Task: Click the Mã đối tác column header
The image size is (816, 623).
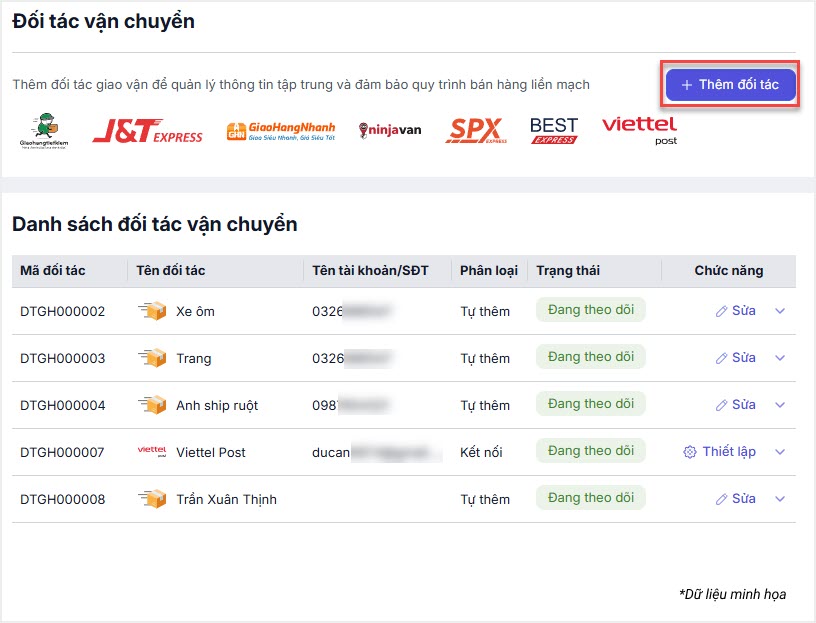Action: pos(53,271)
